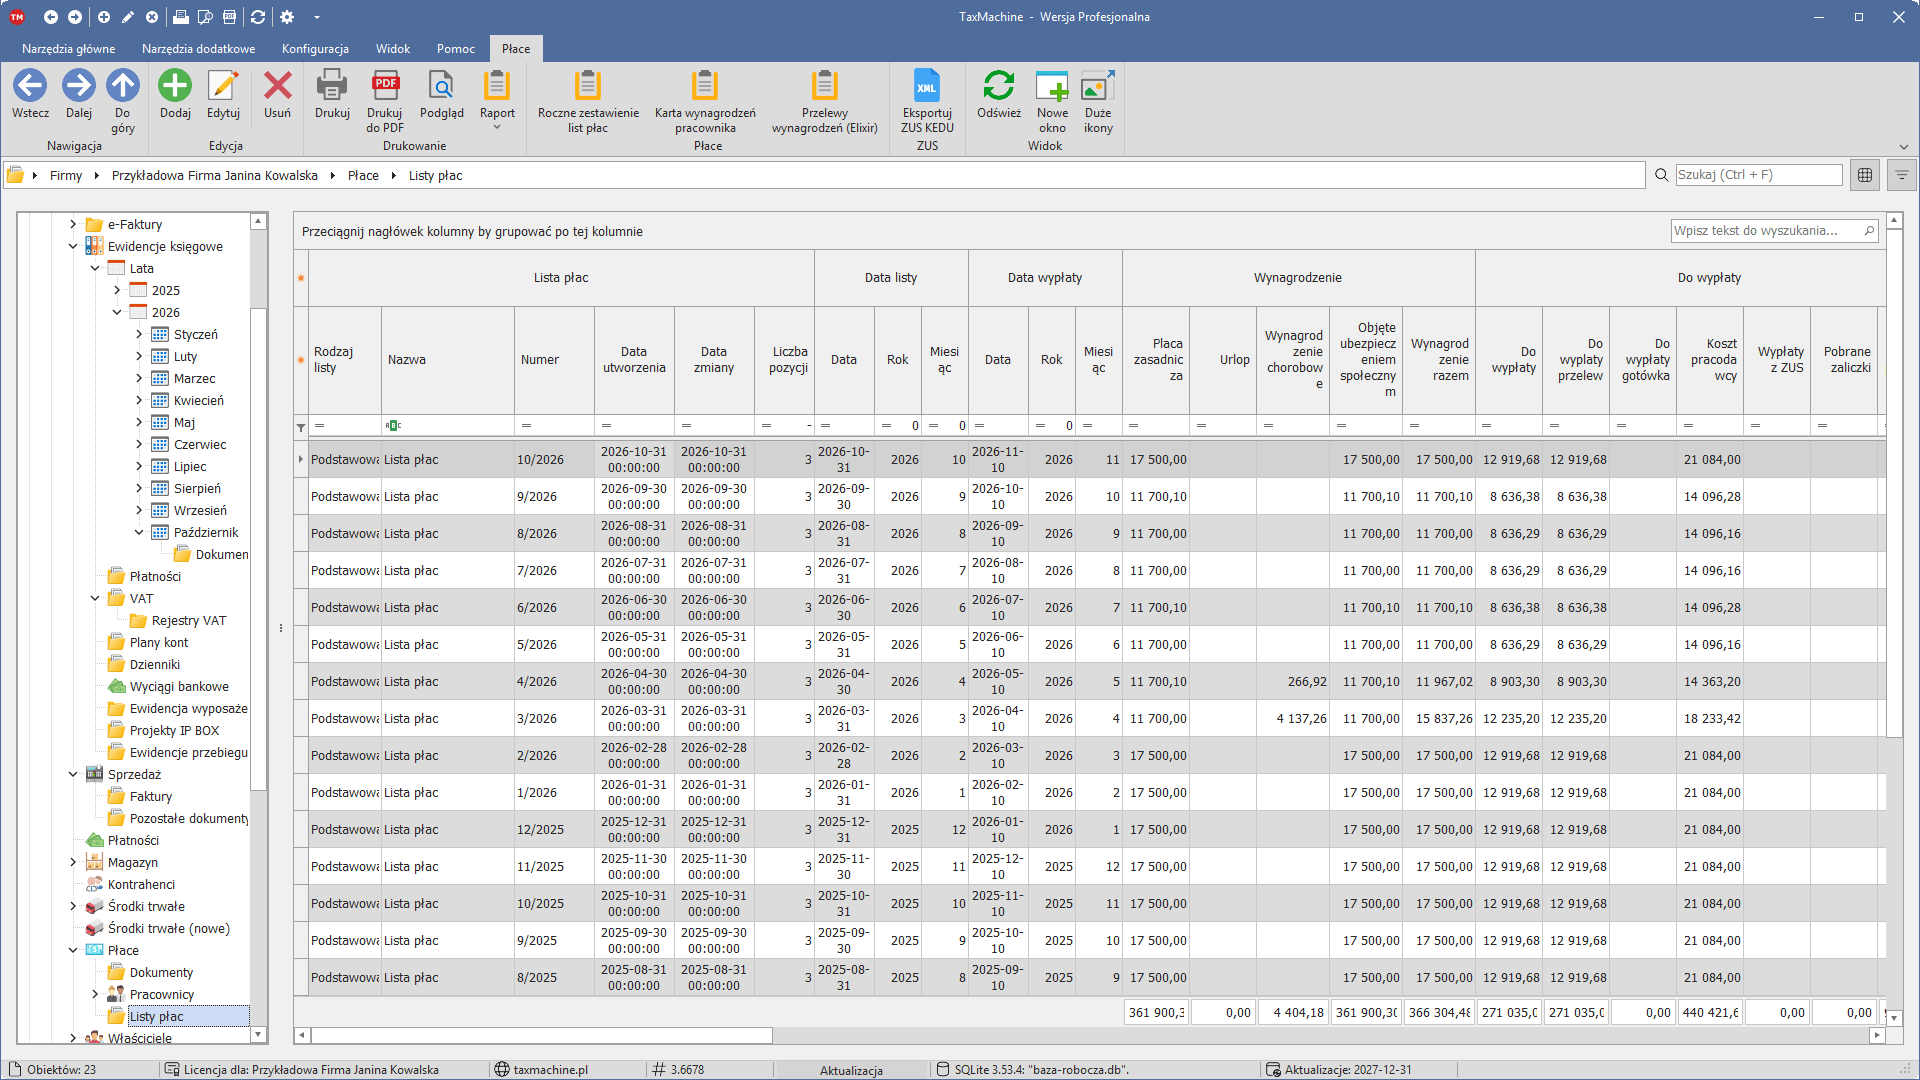Select the row with number 4/2026
The width and height of the screenshot is (1920, 1080).
(x=1089, y=682)
